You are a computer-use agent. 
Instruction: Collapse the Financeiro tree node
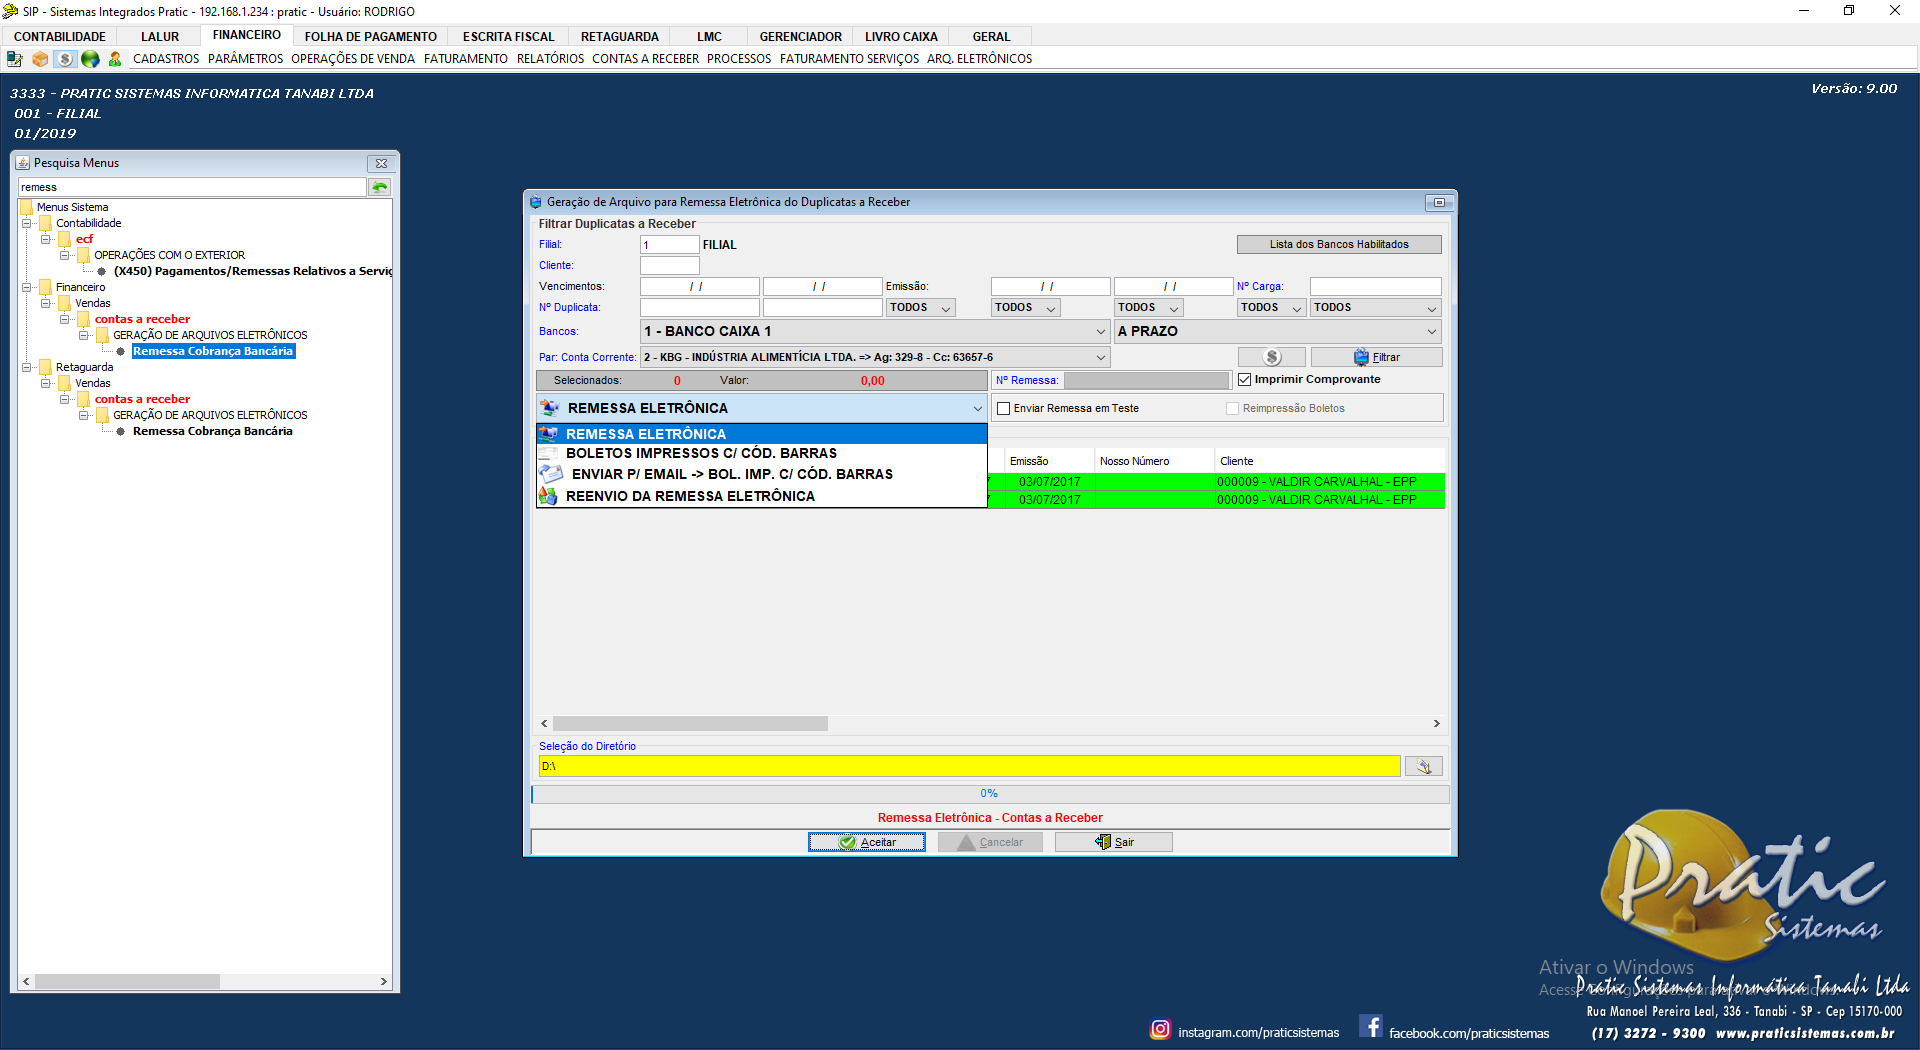(x=27, y=288)
